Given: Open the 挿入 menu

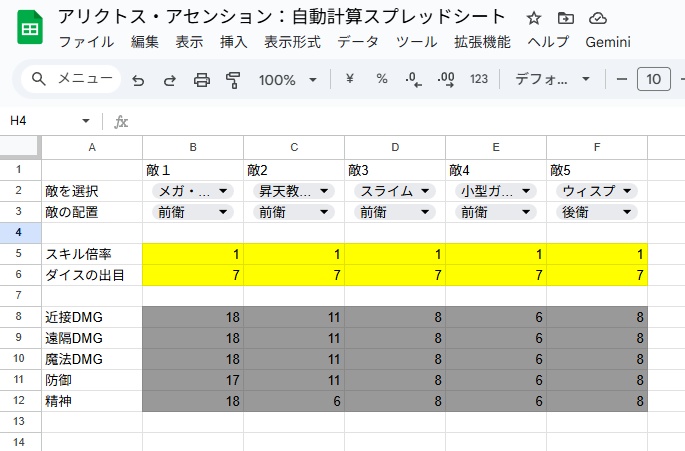Looking at the screenshot, I should pos(234,42).
